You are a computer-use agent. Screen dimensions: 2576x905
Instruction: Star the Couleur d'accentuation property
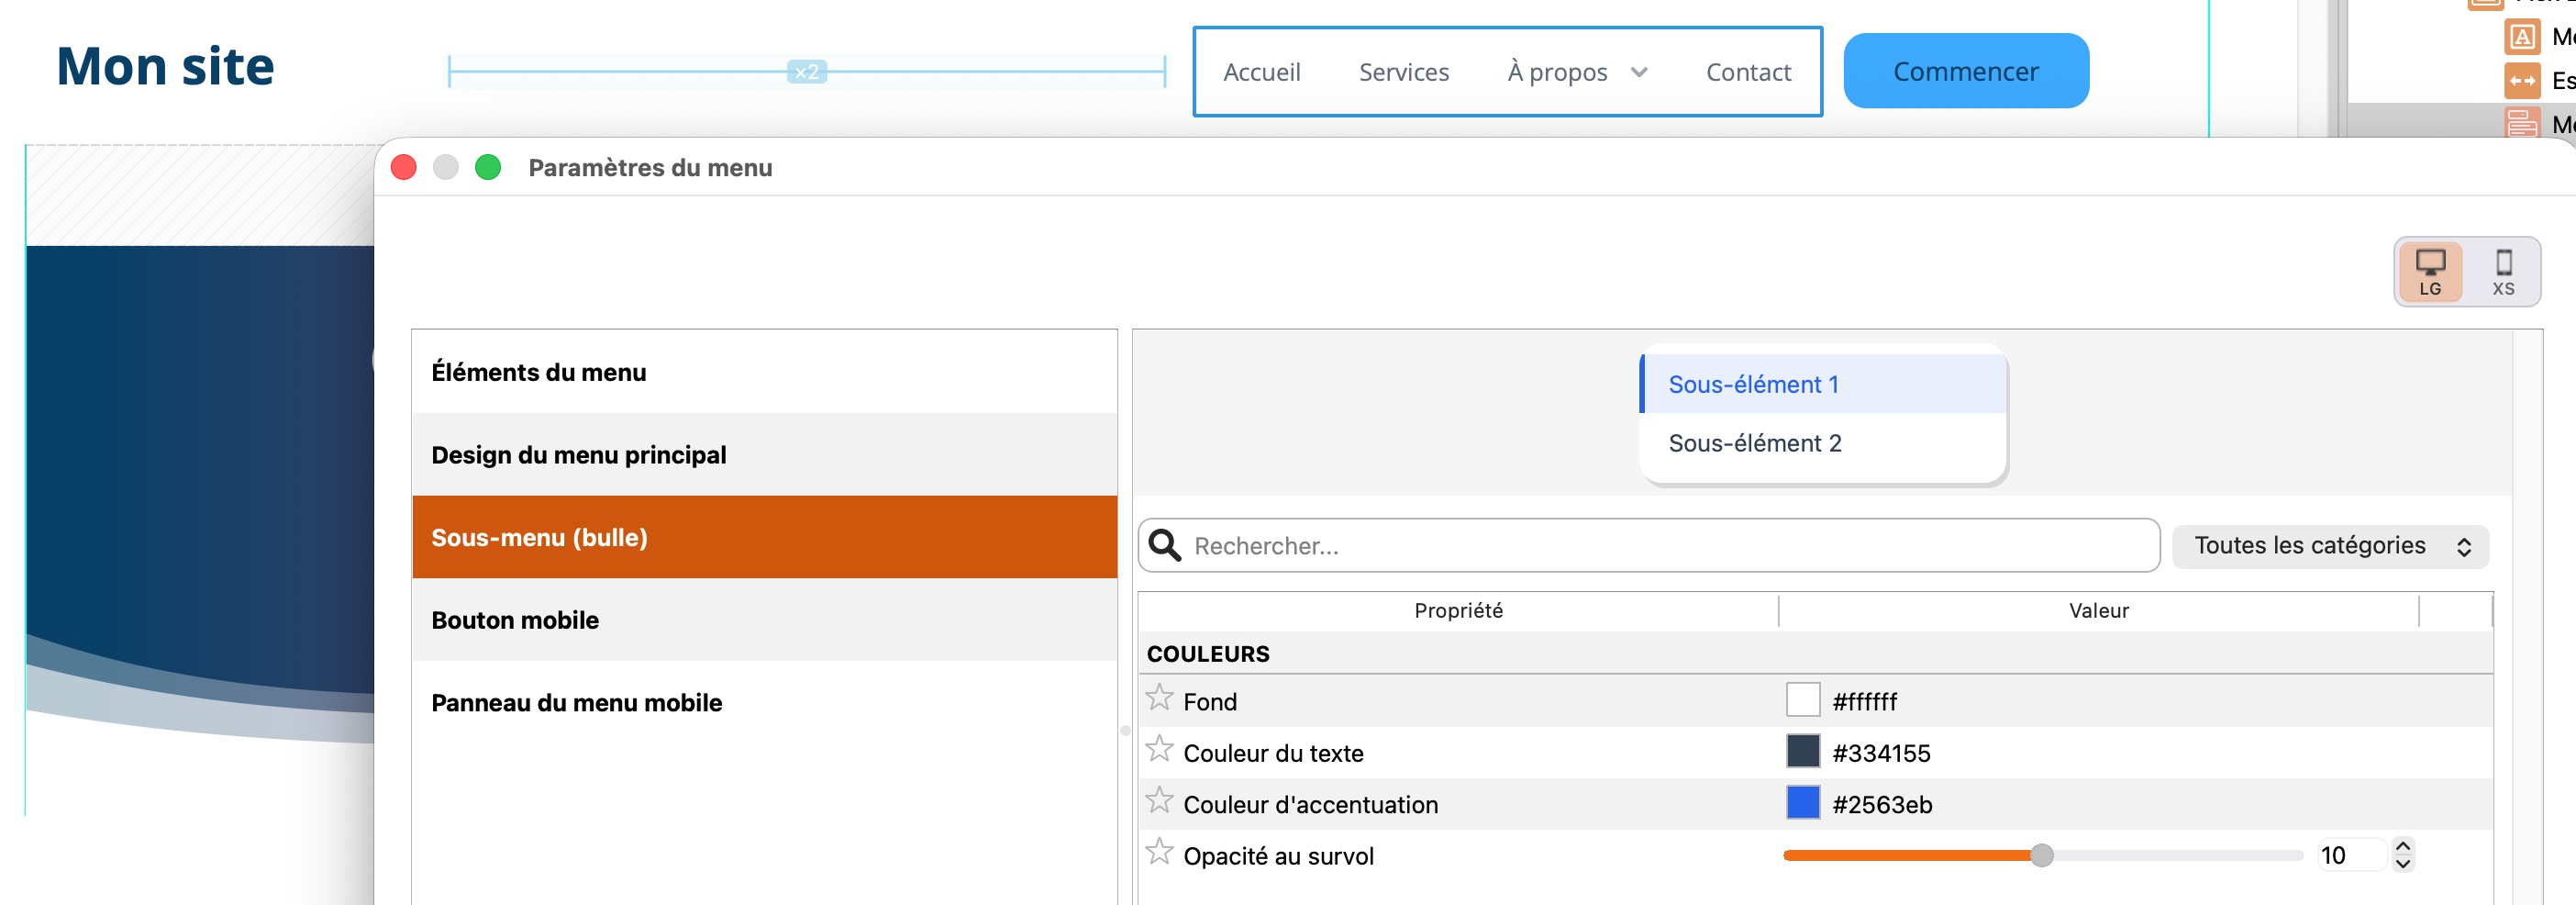pyautogui.click(x=1159, y=801)
